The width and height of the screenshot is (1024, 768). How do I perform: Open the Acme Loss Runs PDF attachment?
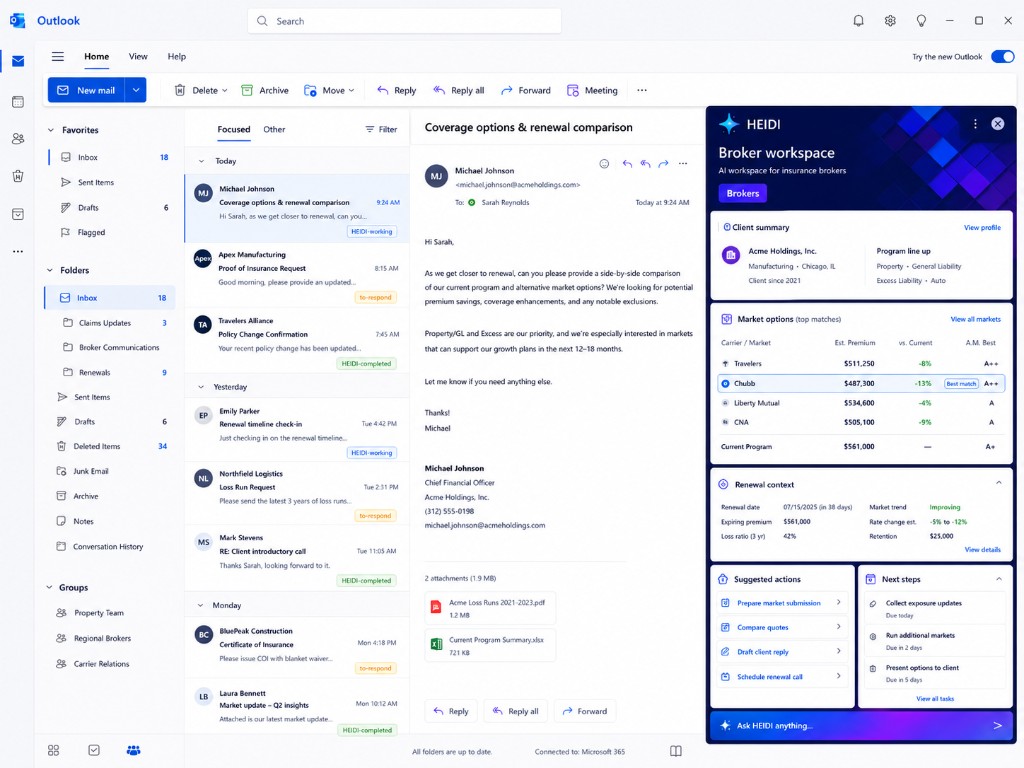coord(490,608)
